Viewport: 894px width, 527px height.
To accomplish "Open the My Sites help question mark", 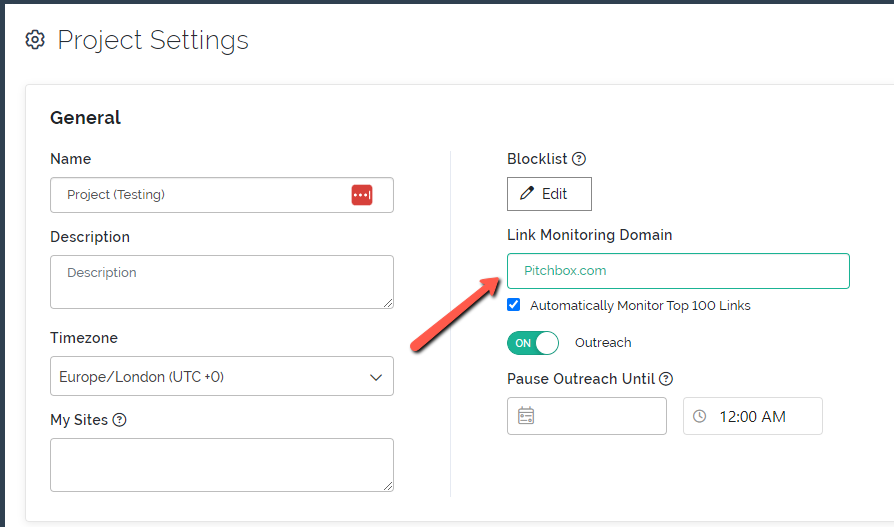I will click(119, 420).
